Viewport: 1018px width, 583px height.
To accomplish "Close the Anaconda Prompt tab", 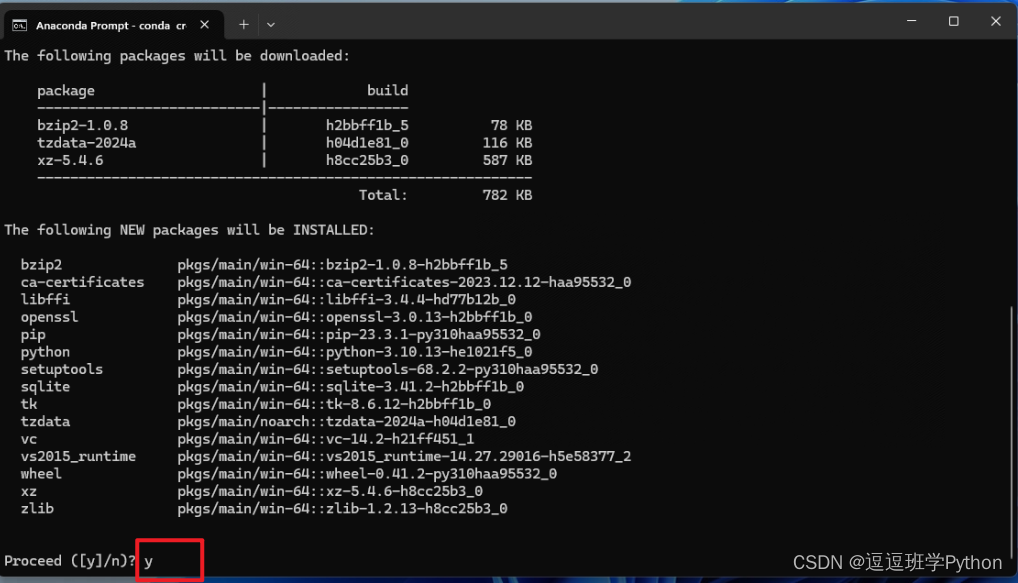I will (x=205, y=25).
